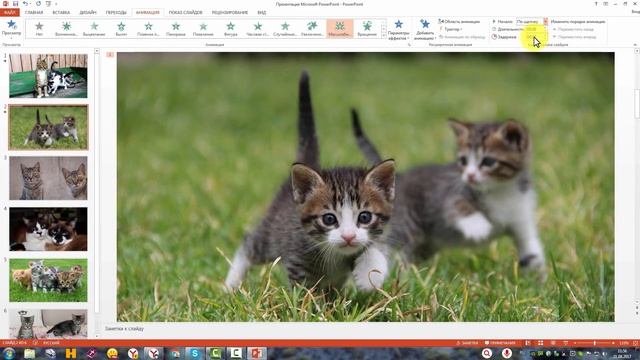The height and width of the screenshot is (360, 640).
Task: Switch to PowerPoint icon in taskbar
Action: pos(256,353)
